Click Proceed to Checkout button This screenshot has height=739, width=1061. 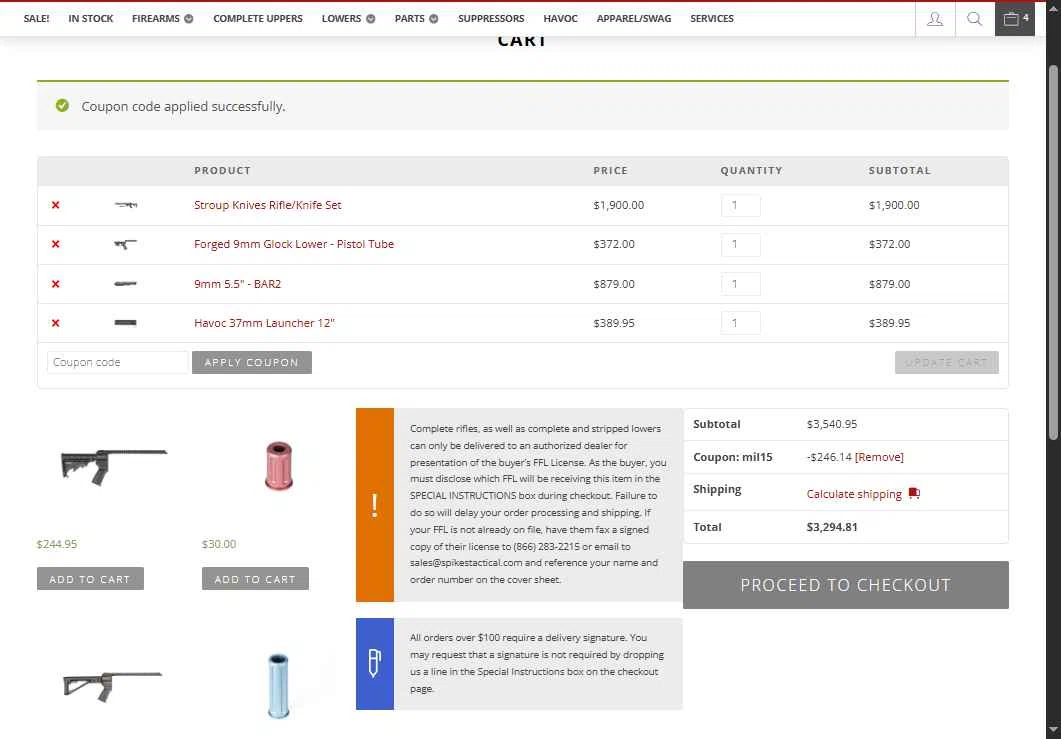tap(846, 585)
